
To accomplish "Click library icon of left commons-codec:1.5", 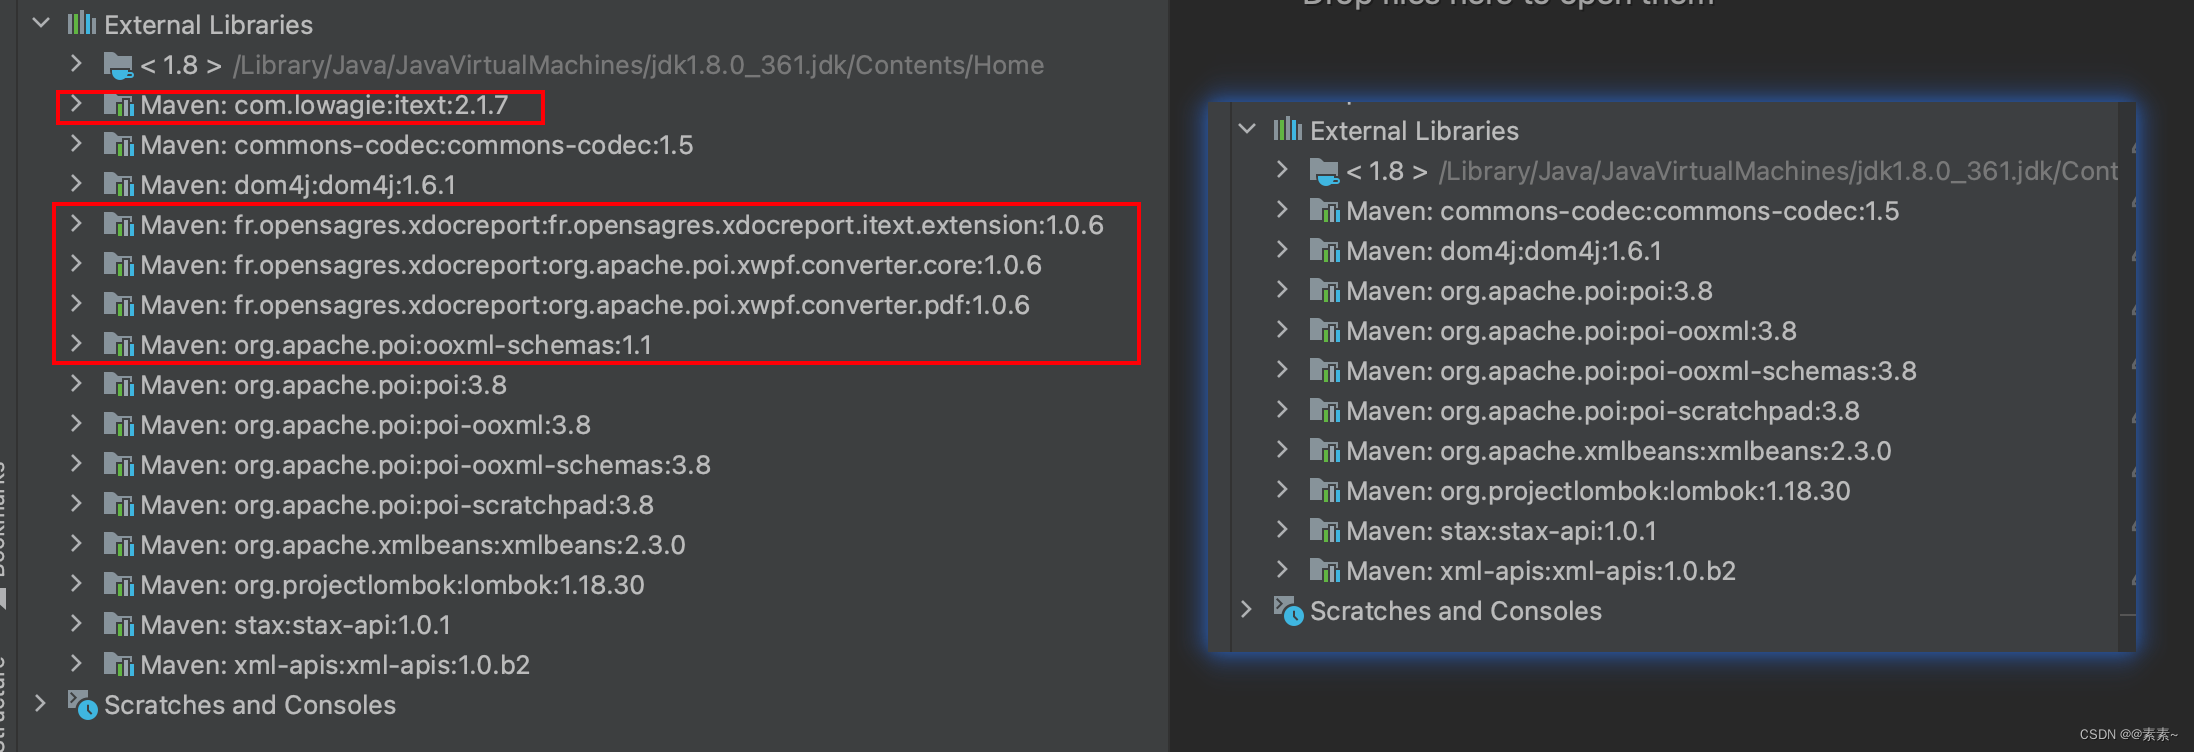I will (x=118, y=144).
